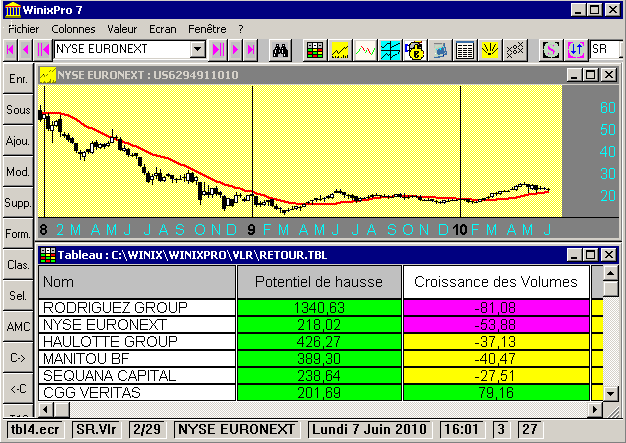This screenshot has height=443, width=626.
Task: Click the Sous sidebar button
Action: coord(18,110)
